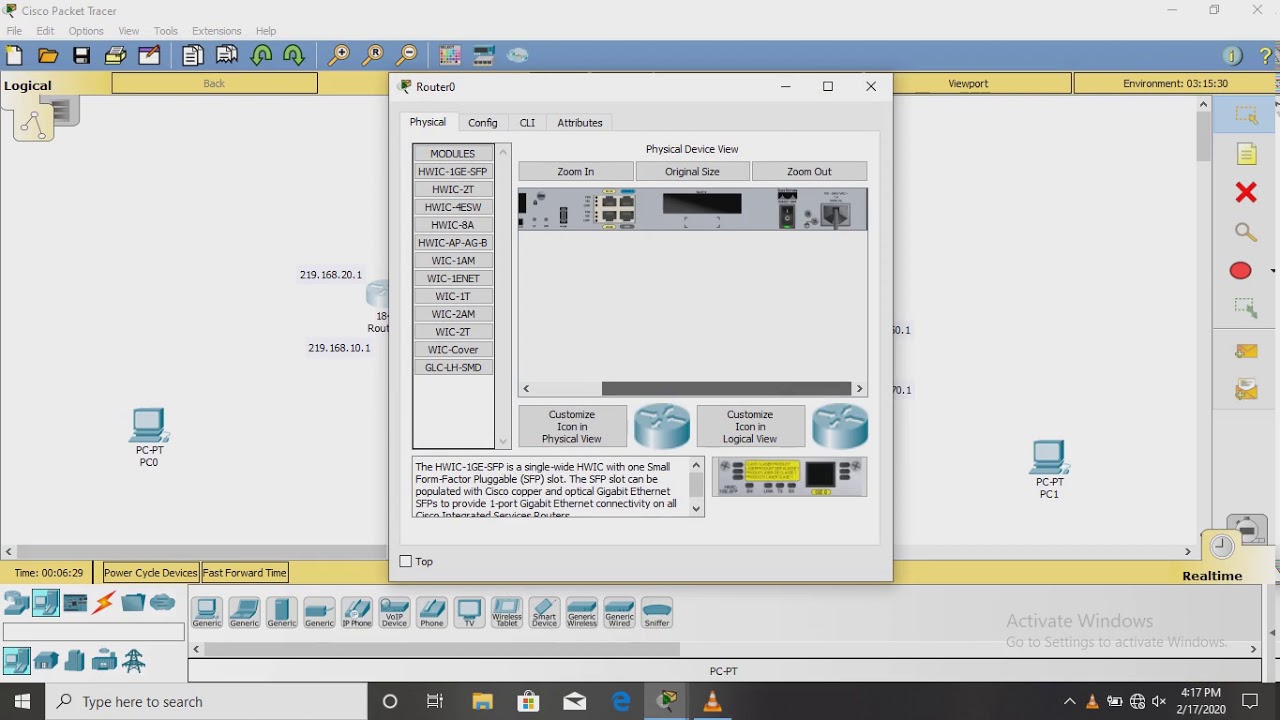Add simple PDU closed envelope

pyautogui.click(x=1246, y=351)
